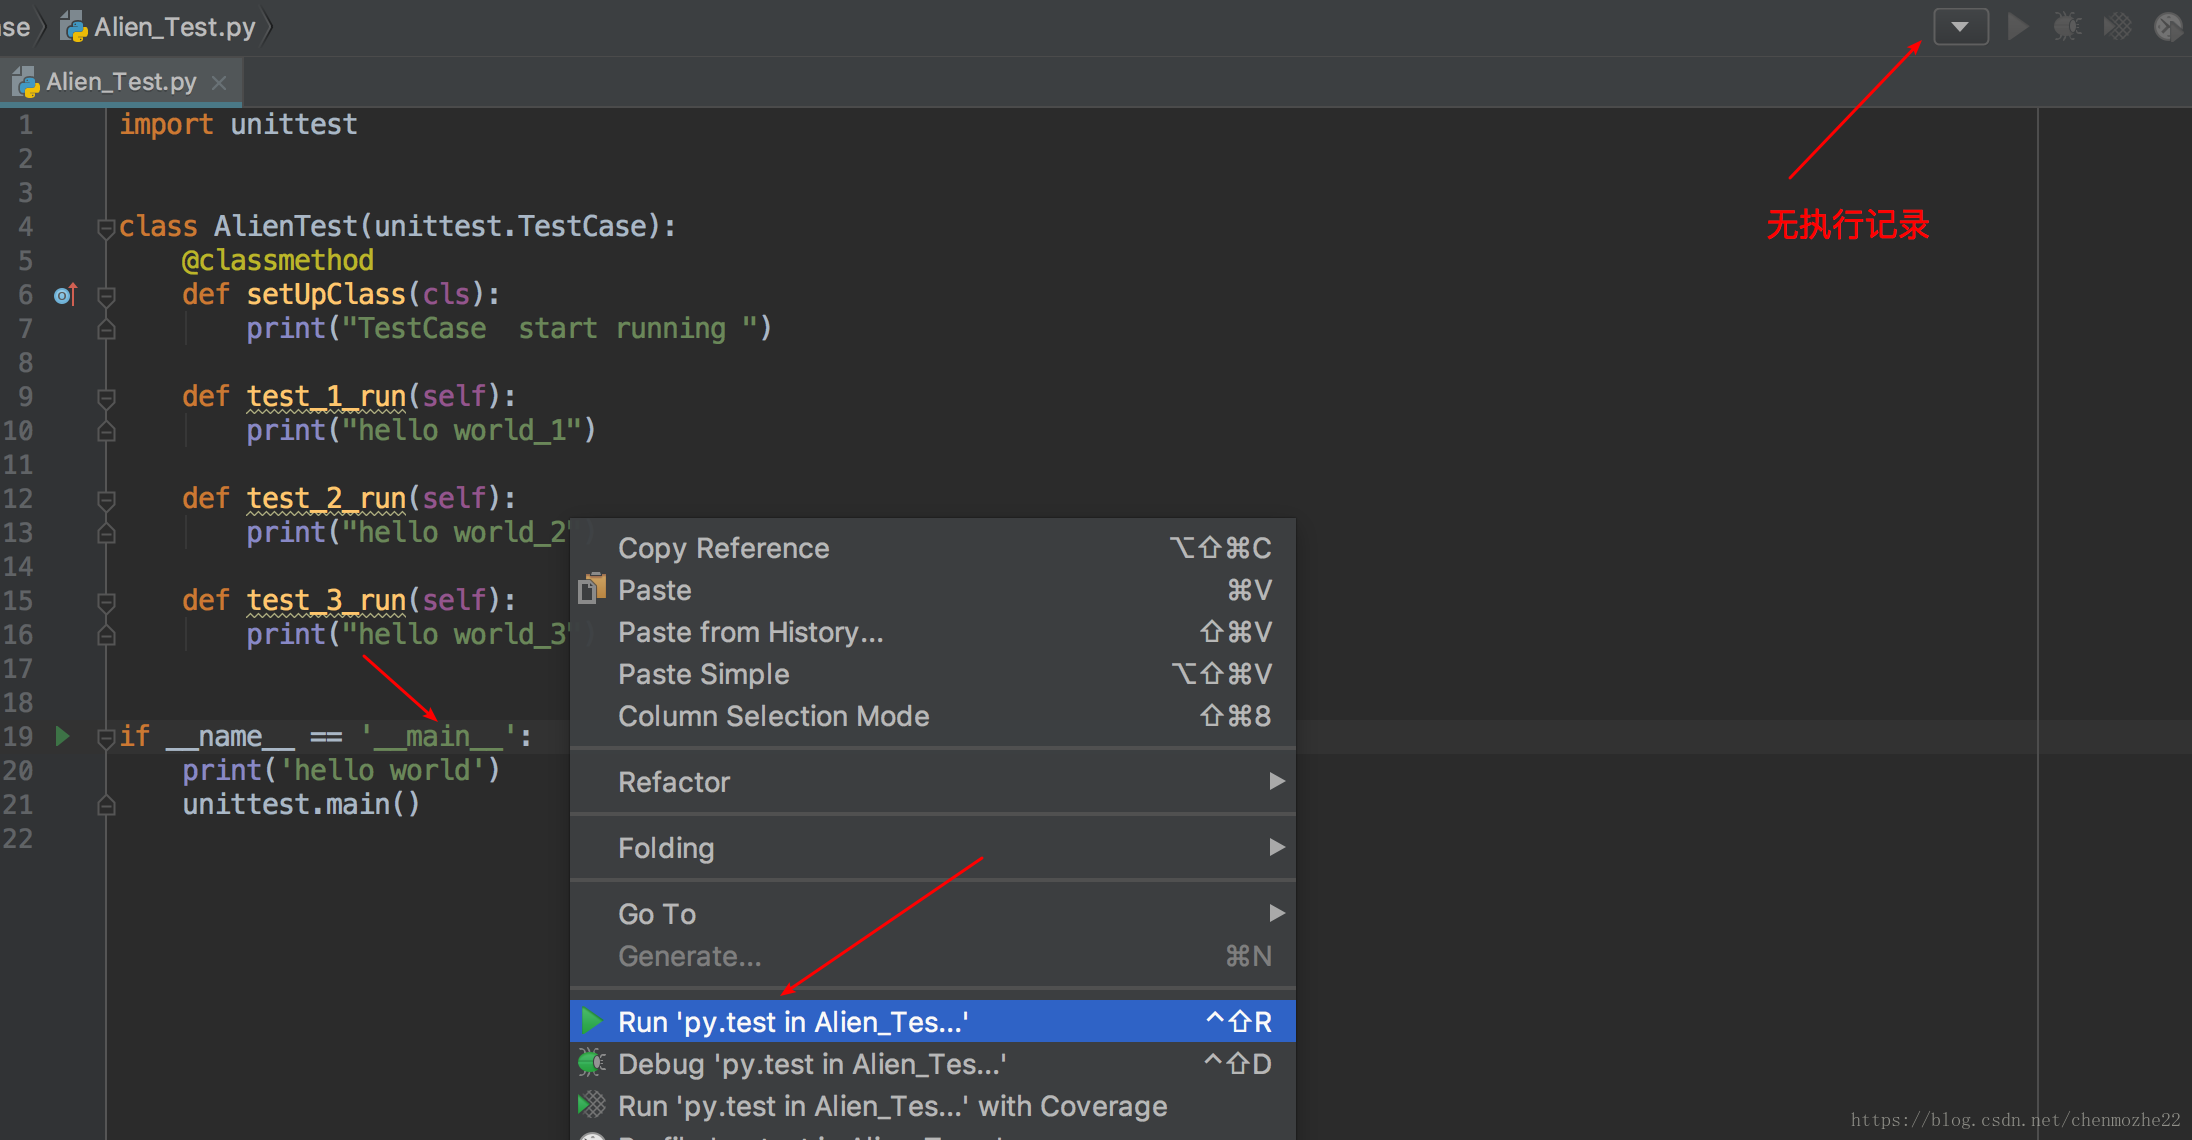Click the green run gutter arrow on line 19

click(x=62, y=737)
